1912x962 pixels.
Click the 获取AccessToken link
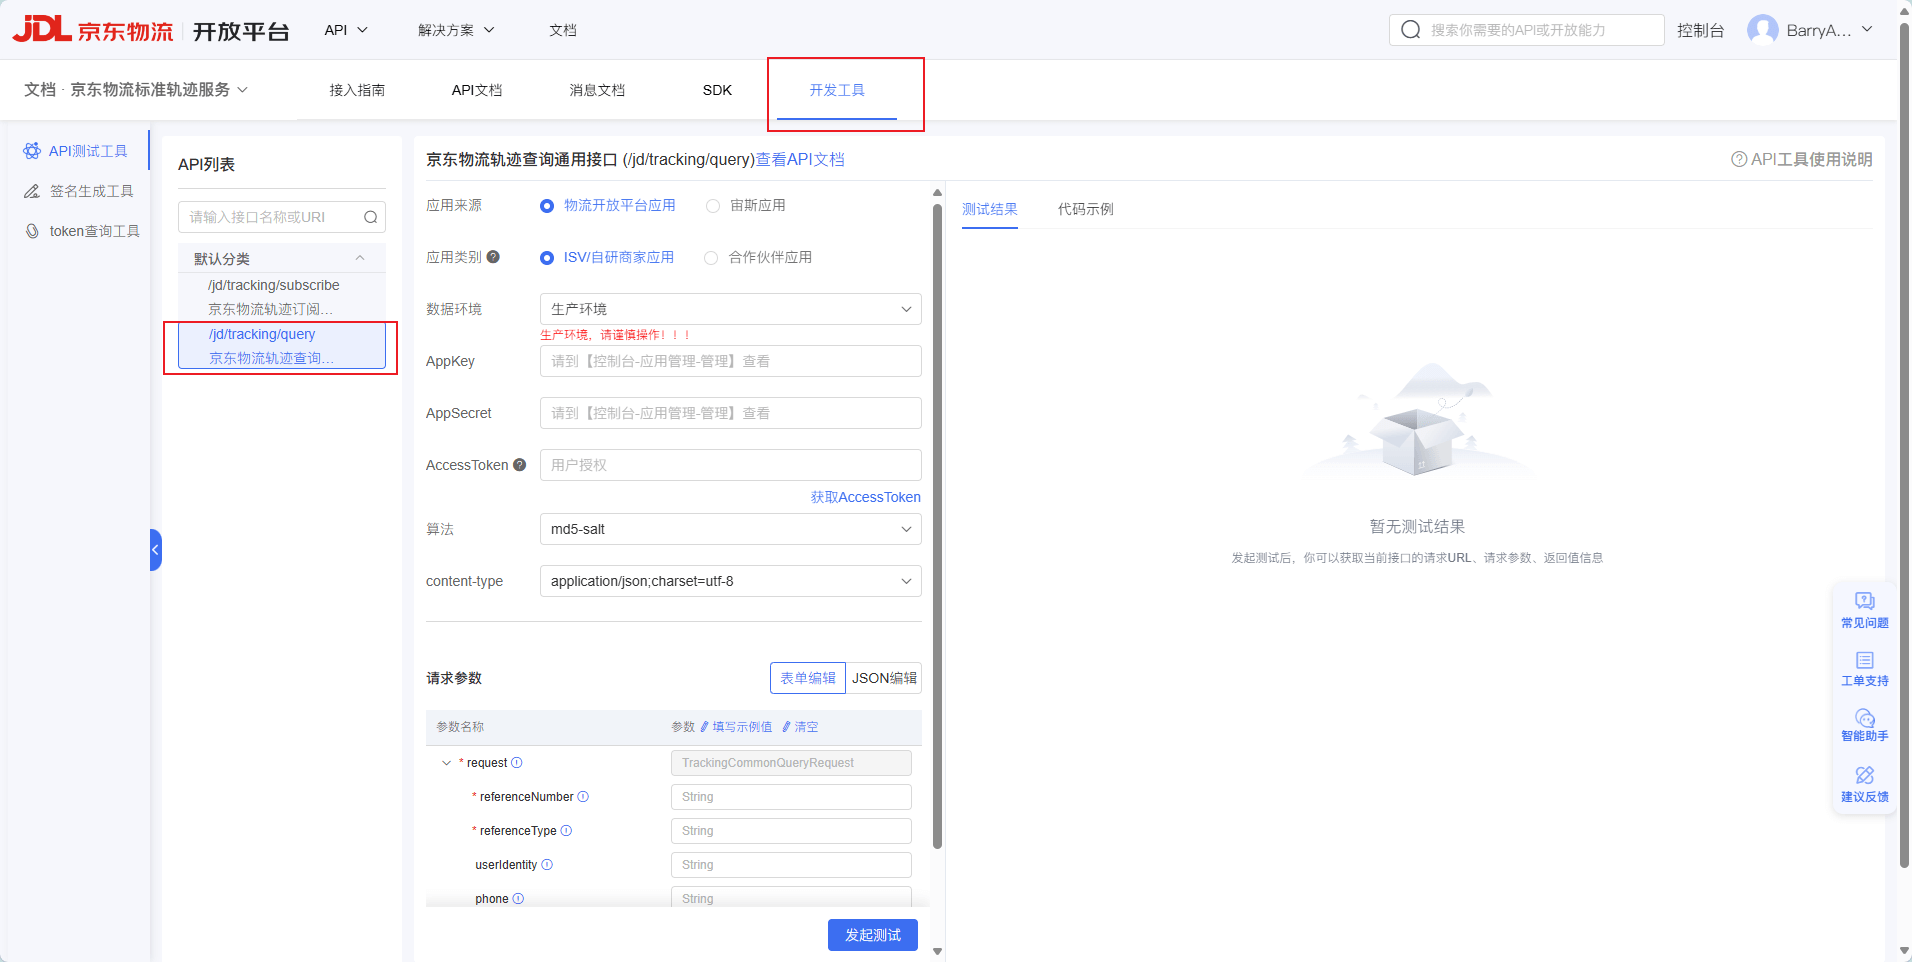click(865, 497)
